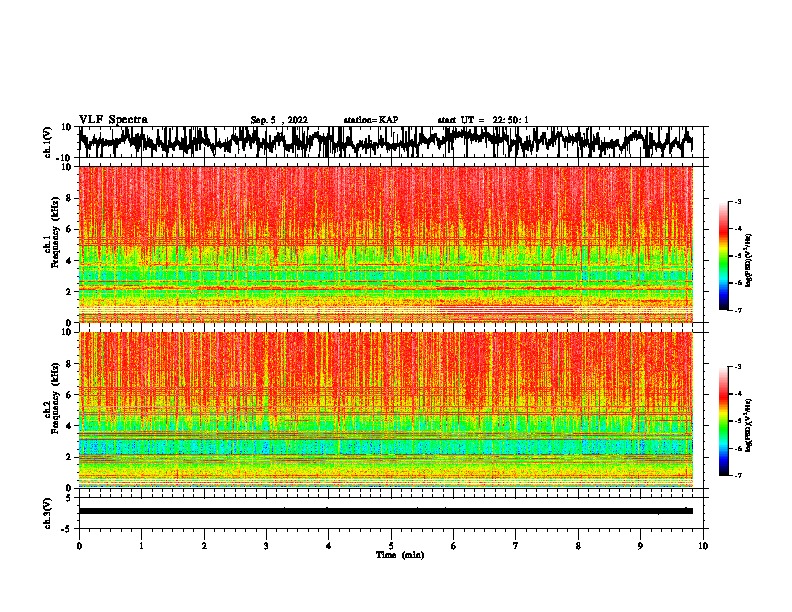Click the "Time (min)" axis title
The width and height of the screenshot is (792, 612).
pos(400,555)
